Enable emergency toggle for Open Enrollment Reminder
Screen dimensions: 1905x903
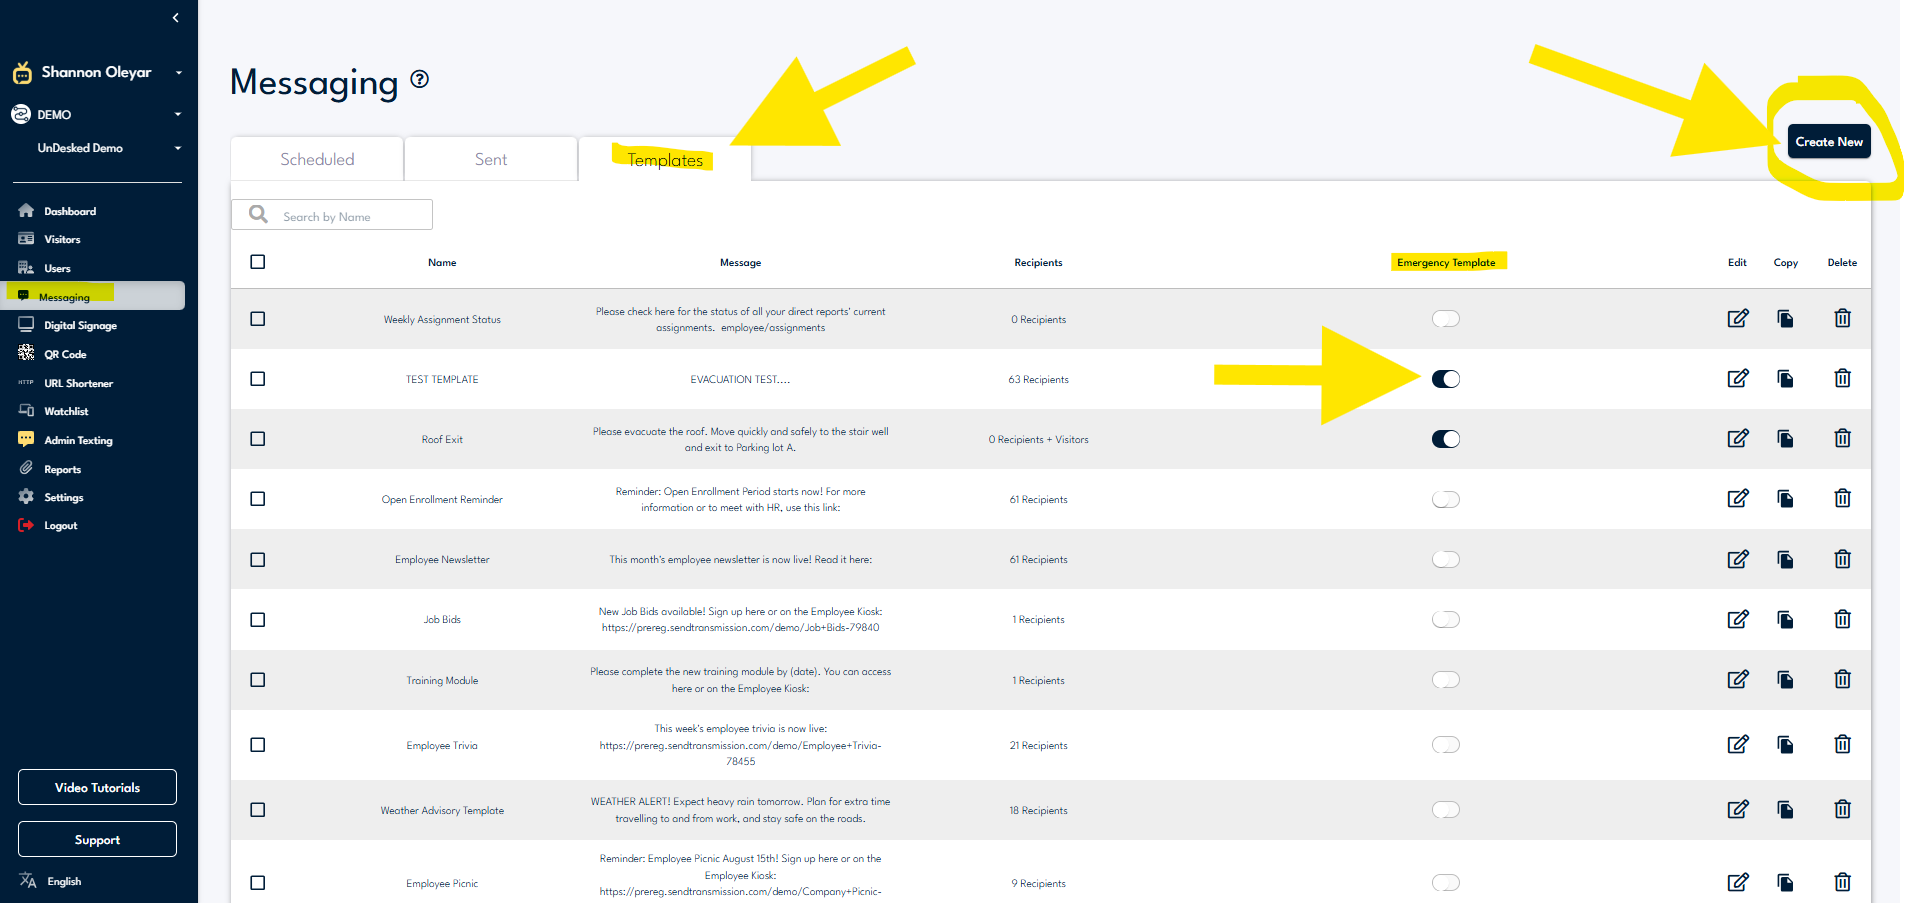(1445, 499)
